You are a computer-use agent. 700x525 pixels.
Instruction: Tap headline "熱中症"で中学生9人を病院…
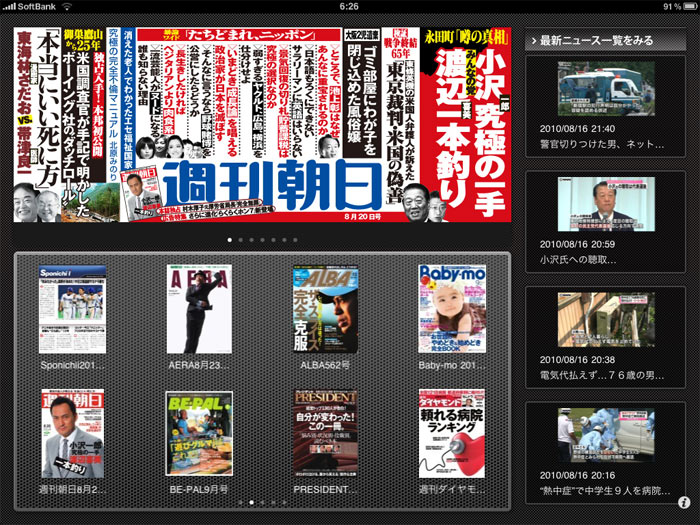point(604,491)
